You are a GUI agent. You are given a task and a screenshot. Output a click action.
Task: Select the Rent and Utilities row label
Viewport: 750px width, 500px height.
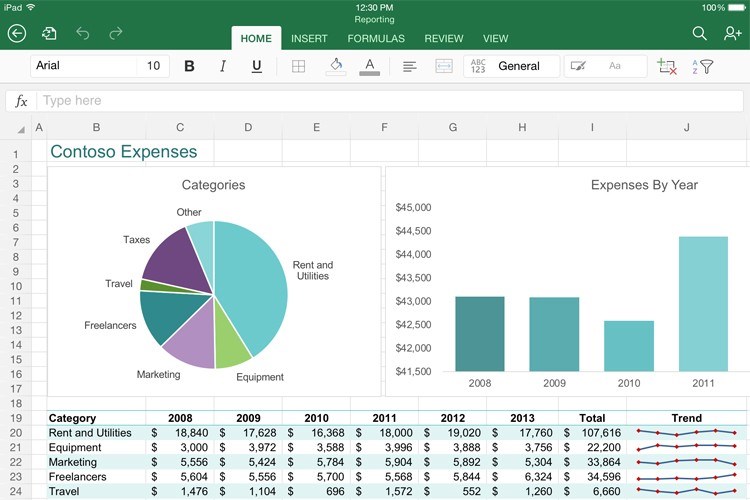point(90,433)
